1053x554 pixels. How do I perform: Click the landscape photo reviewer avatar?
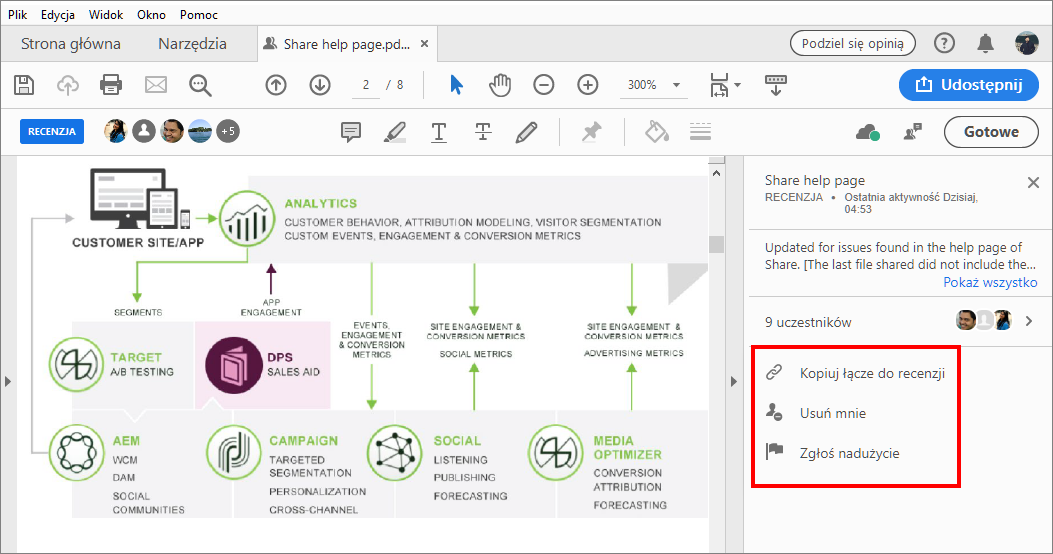pyautogui.click(x=200, y=132)
